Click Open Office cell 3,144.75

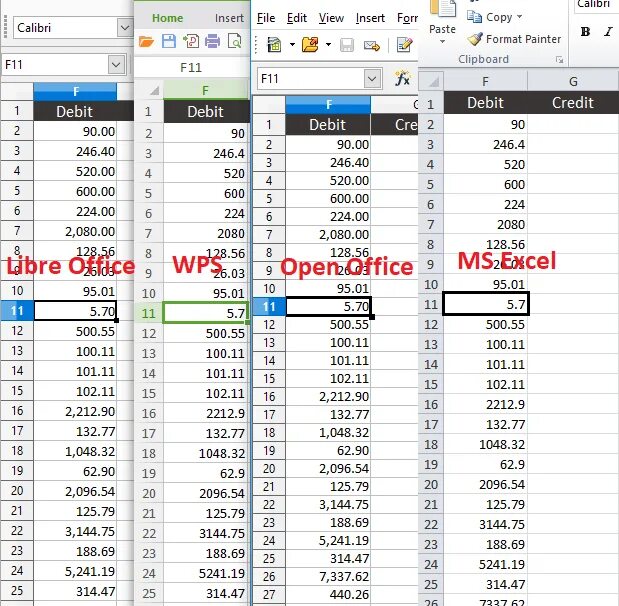coord(328,505)
